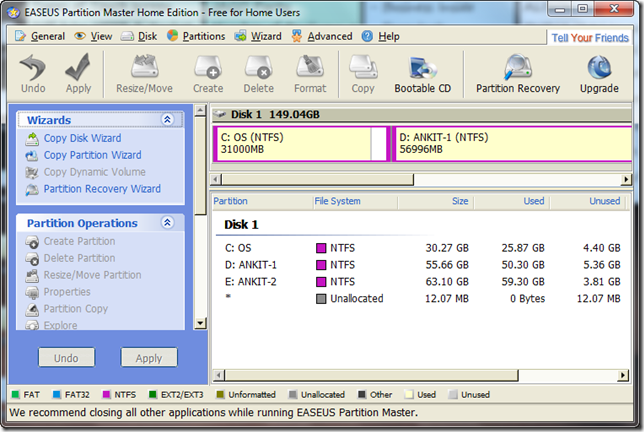Sort by Partition column header
Screen dimensions: 644x432
(263, 201)
